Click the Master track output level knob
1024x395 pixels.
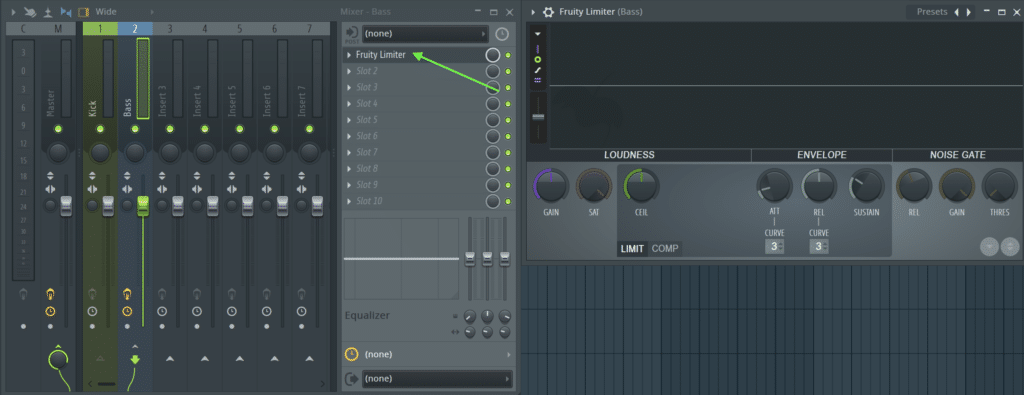click(x=58, y=359)
